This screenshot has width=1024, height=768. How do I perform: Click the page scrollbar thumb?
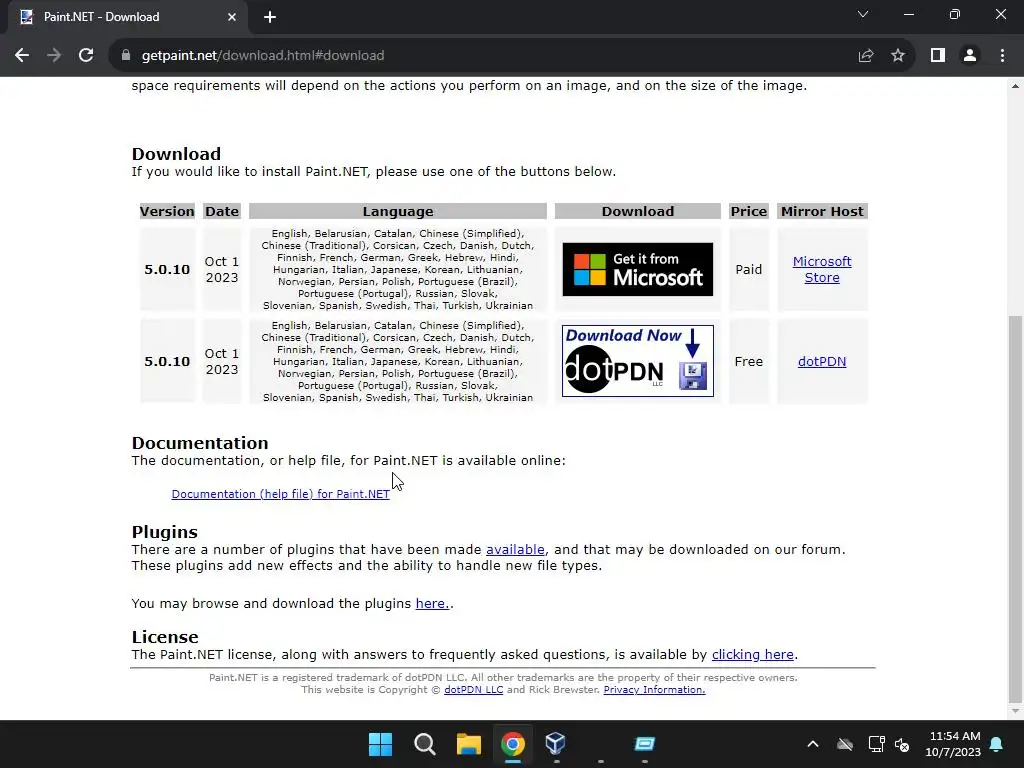click(x=1015, y=509)
